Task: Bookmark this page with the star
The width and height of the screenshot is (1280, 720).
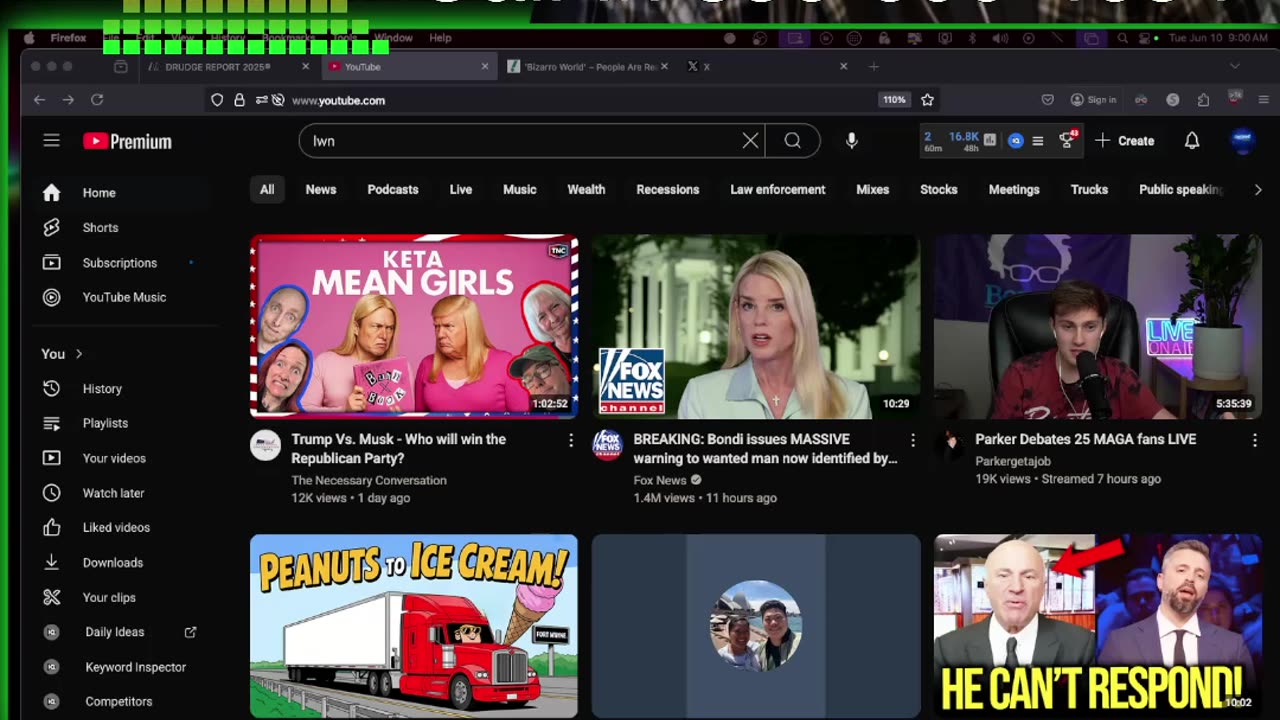Action: point(927,100)
